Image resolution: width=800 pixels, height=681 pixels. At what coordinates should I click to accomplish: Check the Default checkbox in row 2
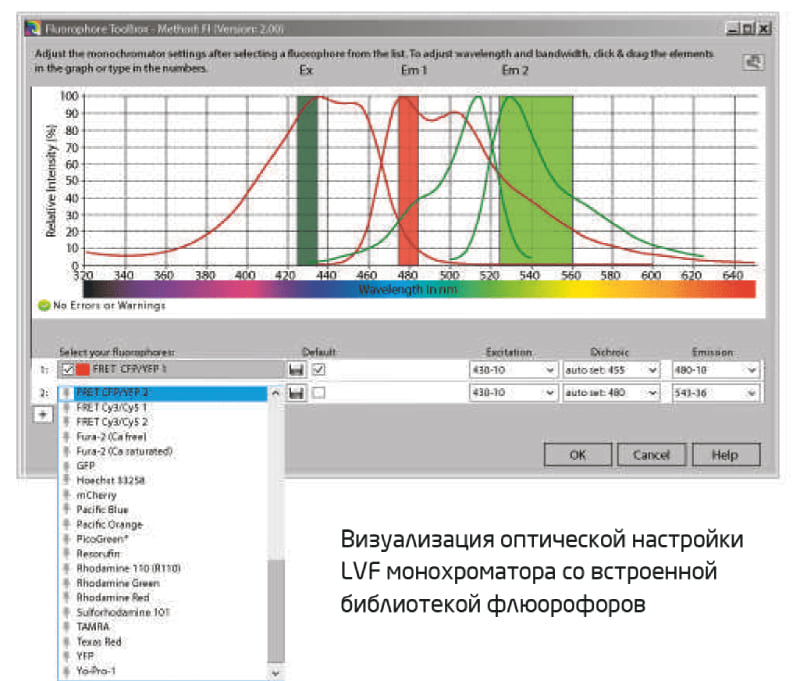319,392
